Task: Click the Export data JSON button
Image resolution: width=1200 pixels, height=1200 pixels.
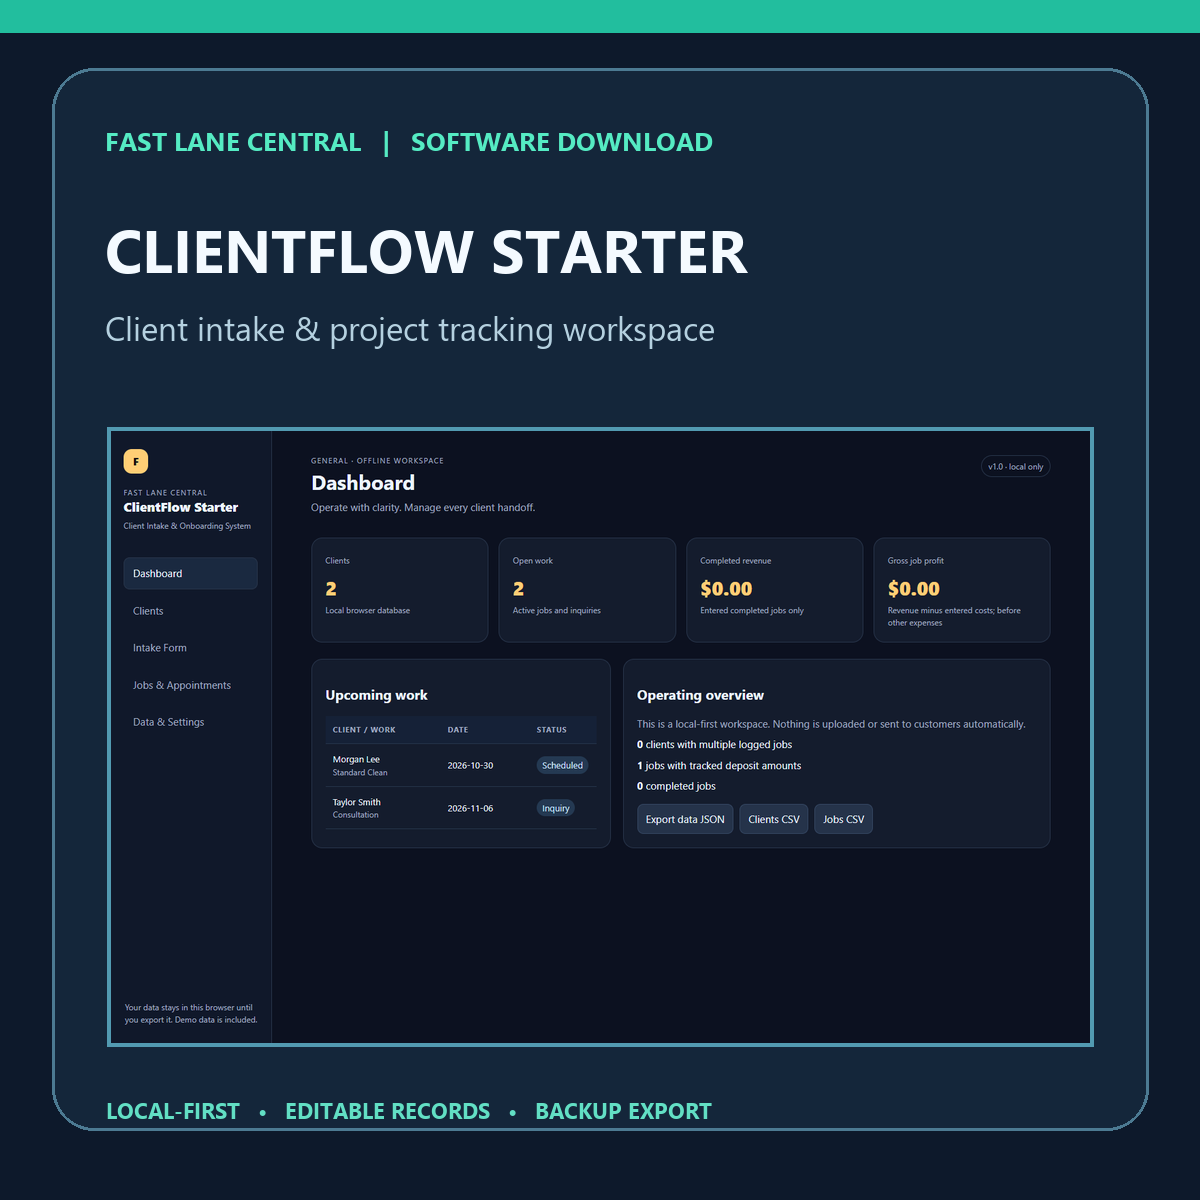Action: (x=685, y=819)
